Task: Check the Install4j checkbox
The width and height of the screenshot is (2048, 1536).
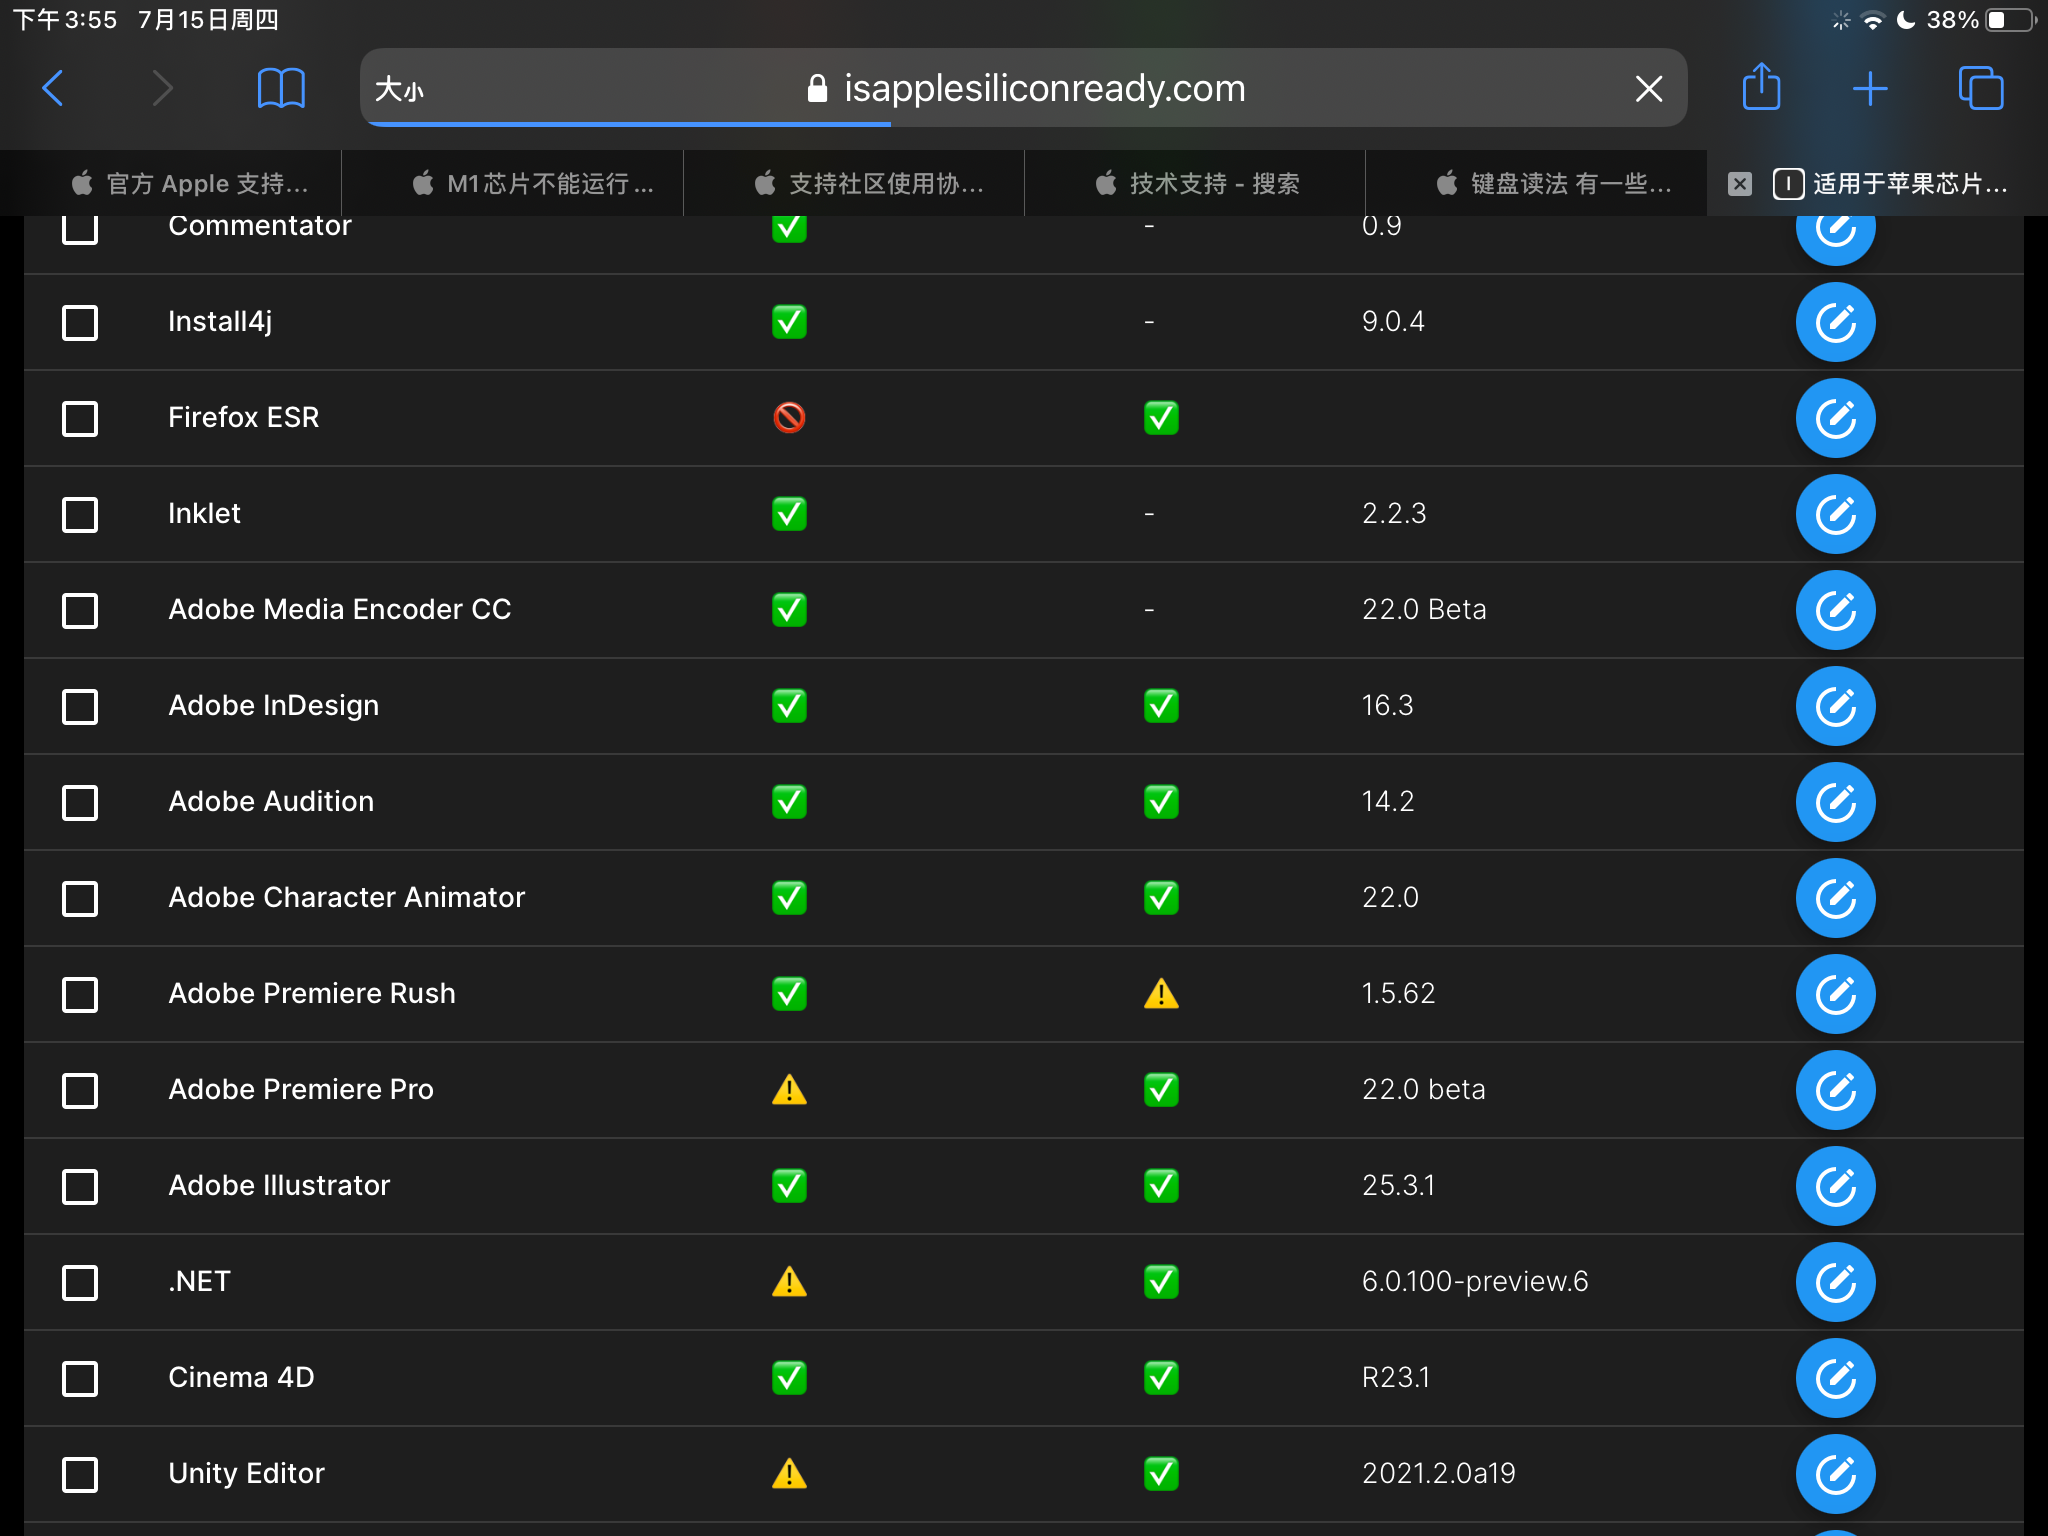Action: [x=80, y=322]
